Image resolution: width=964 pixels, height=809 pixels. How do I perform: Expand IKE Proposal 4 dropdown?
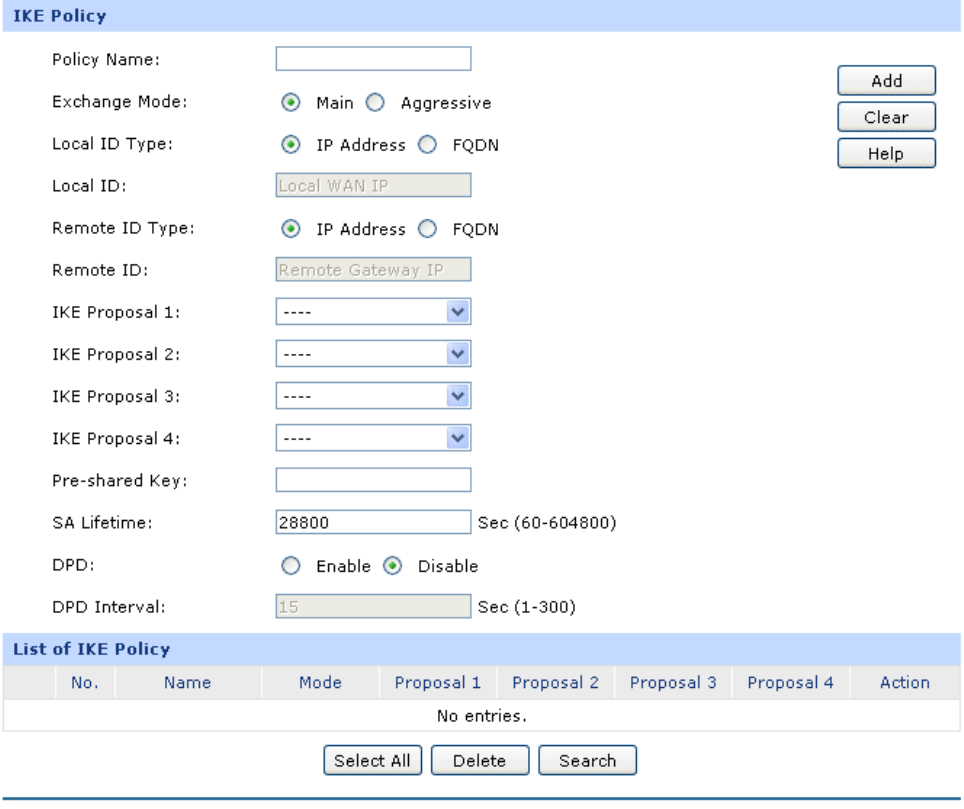click(x=373, y=438)
